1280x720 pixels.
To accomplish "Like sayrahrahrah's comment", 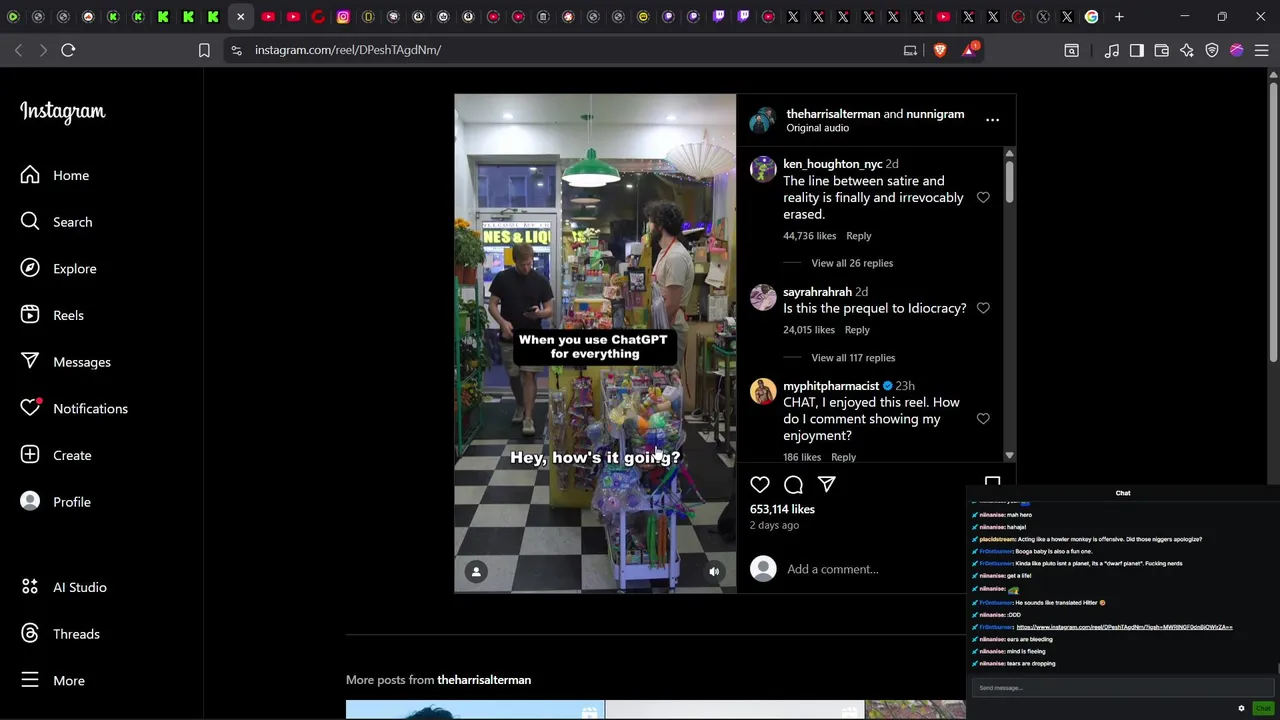I will point(983,308).
